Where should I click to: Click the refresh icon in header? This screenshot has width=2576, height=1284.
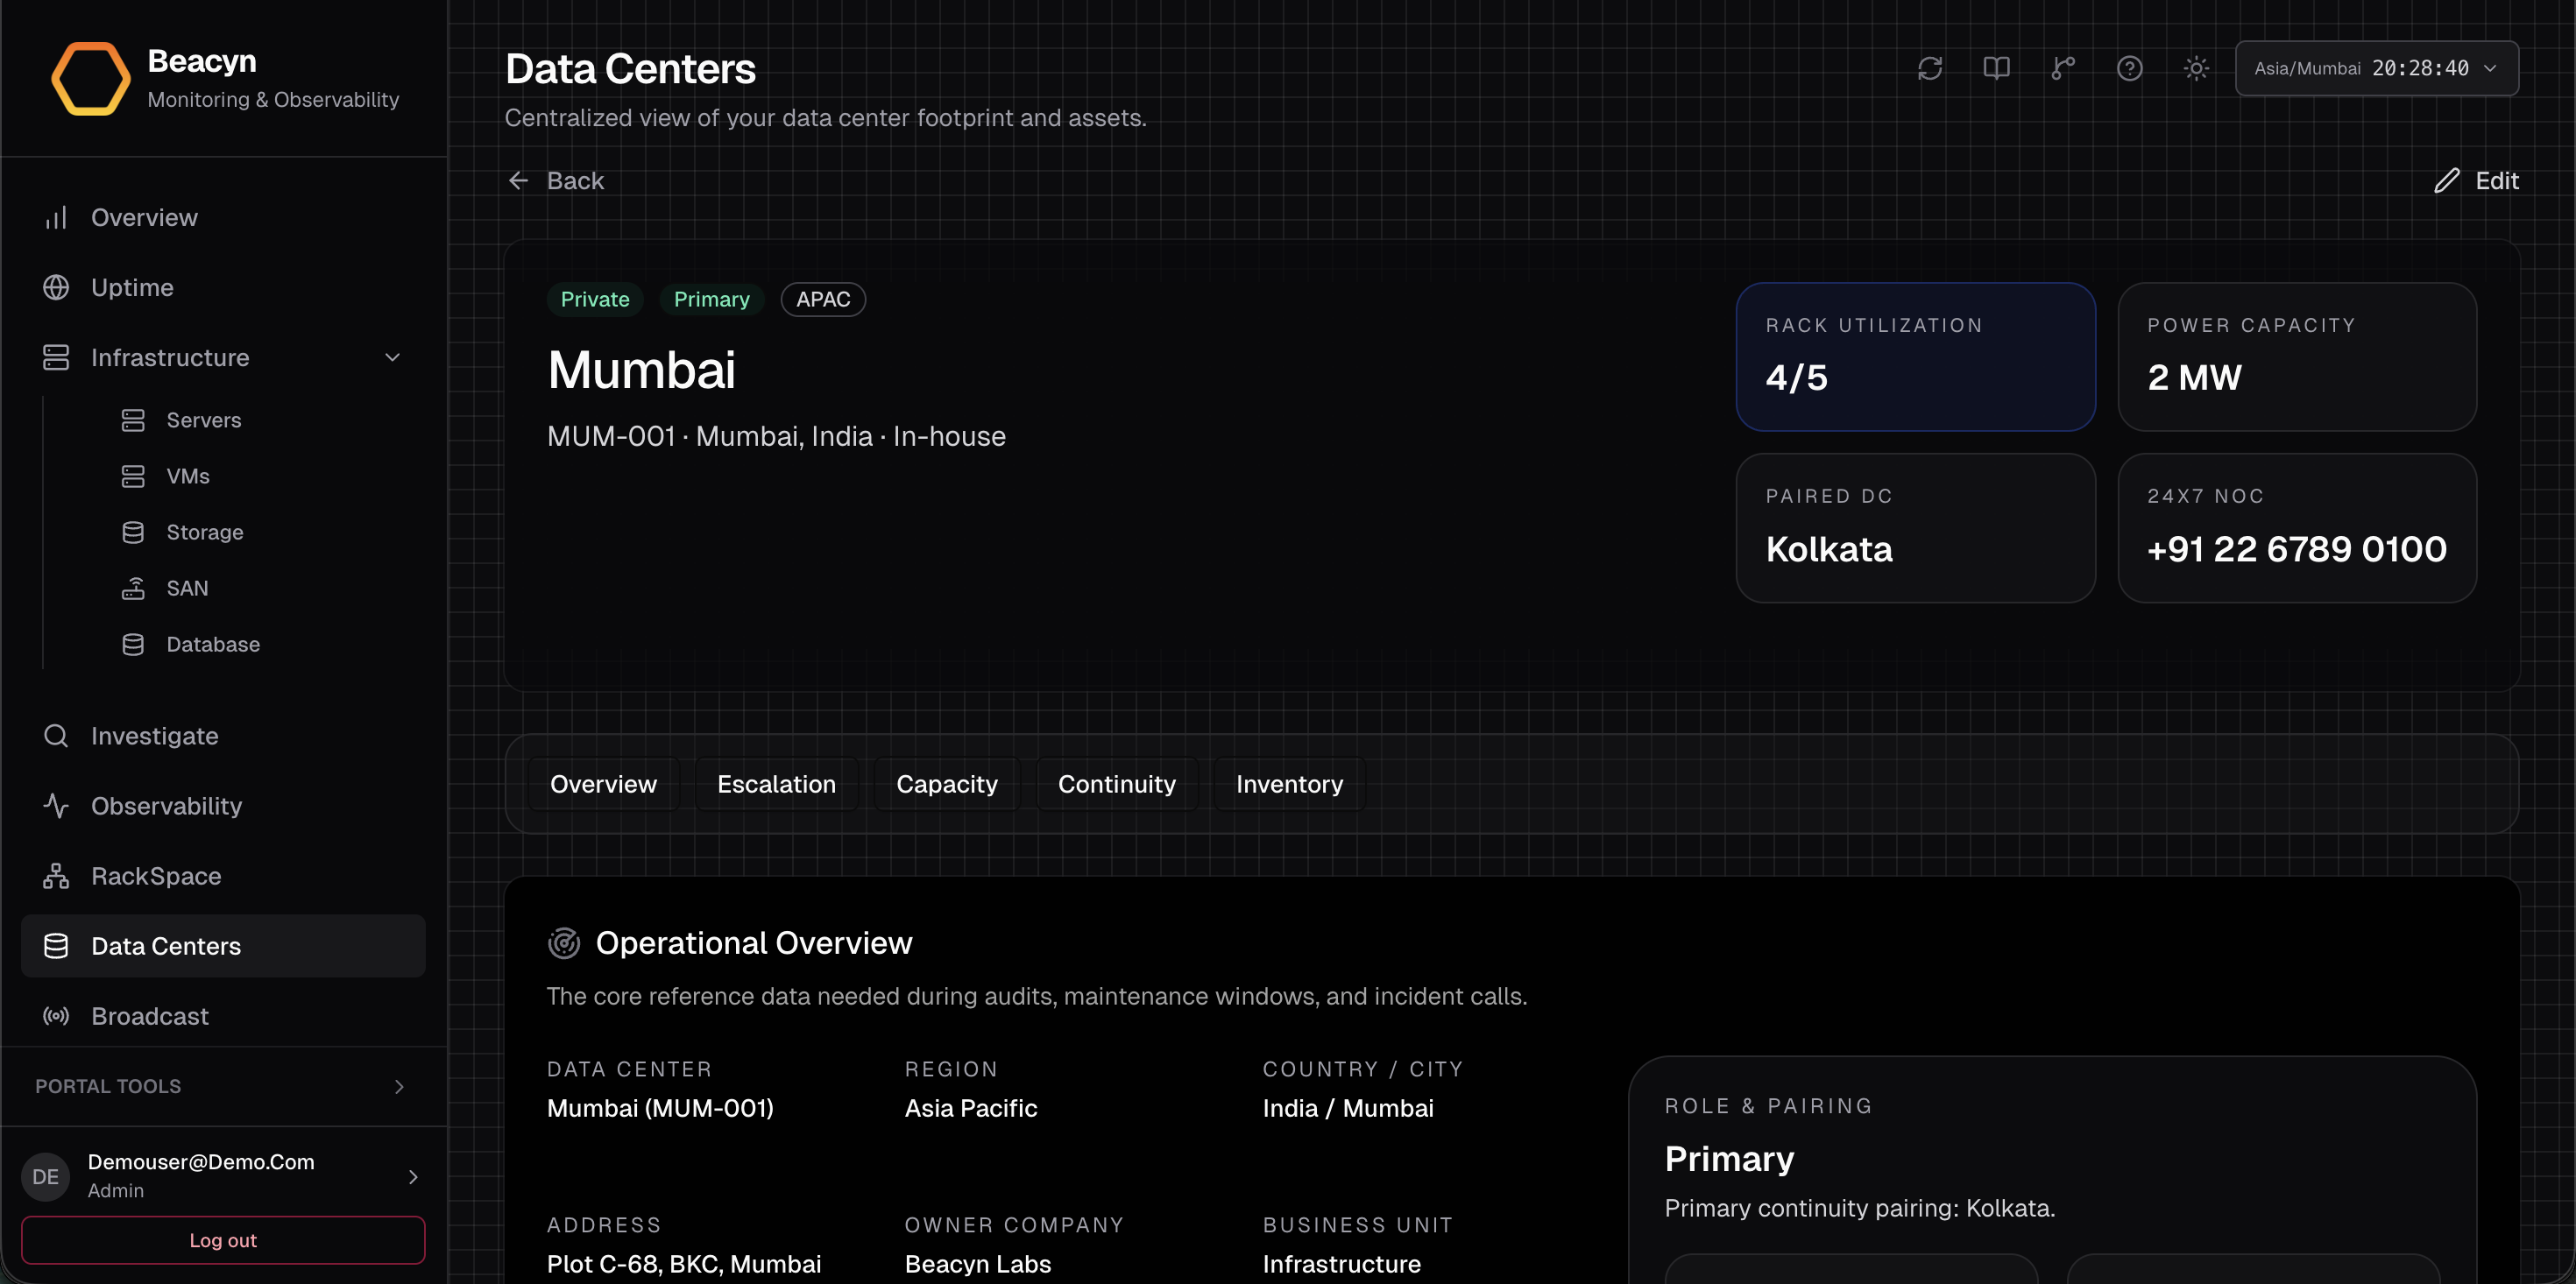pyautogui.click(x=1930, y=68)
